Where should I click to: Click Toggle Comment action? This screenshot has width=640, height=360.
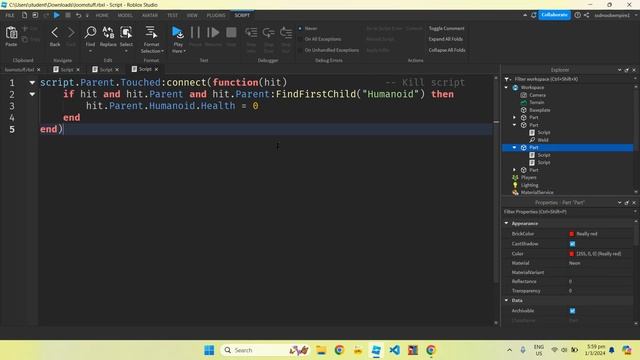click(447, 29)
